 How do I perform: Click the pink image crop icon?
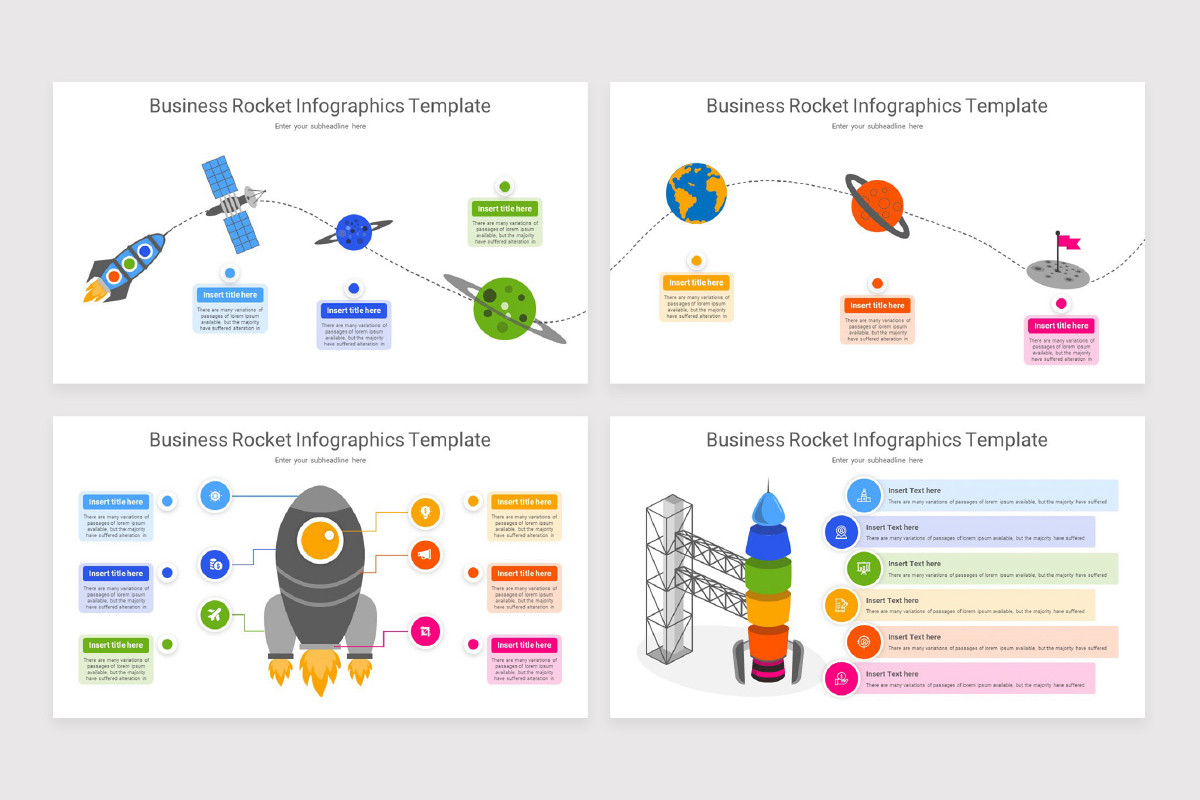coord(424,633)
